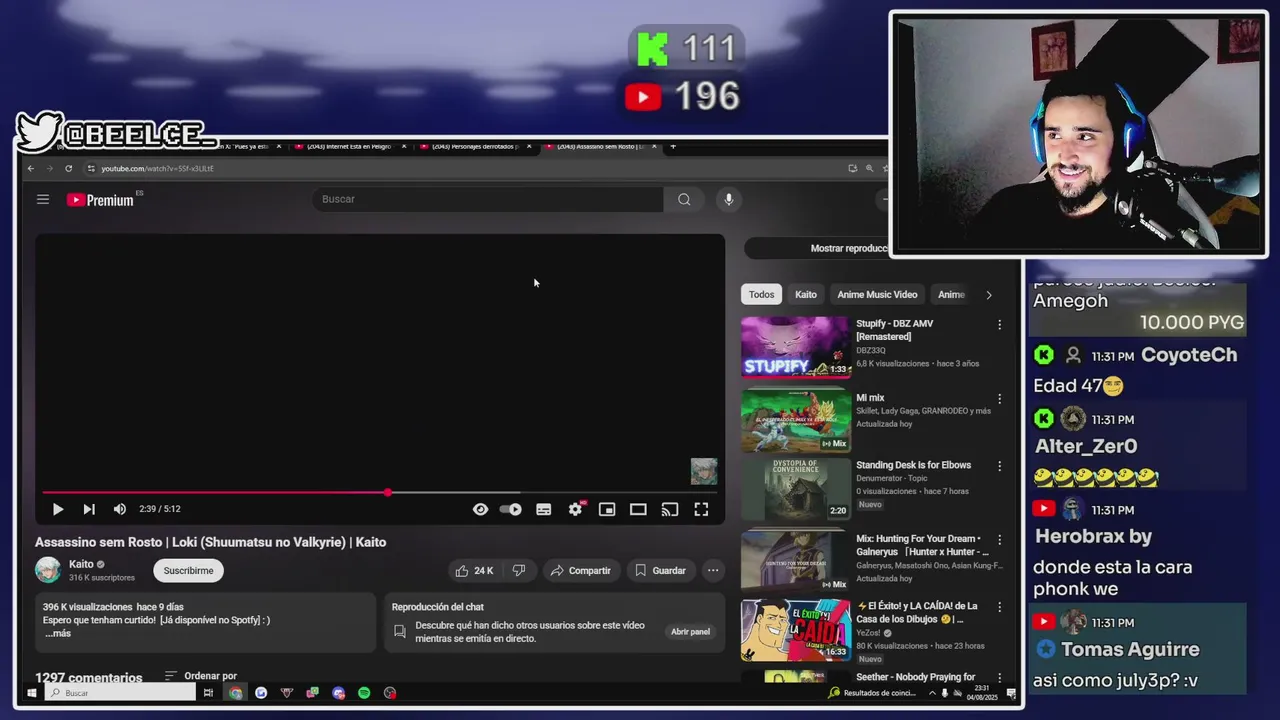Cast the video to a TV
The height and width of the screenshot is (720, 1280).
[x=670, y=509]
